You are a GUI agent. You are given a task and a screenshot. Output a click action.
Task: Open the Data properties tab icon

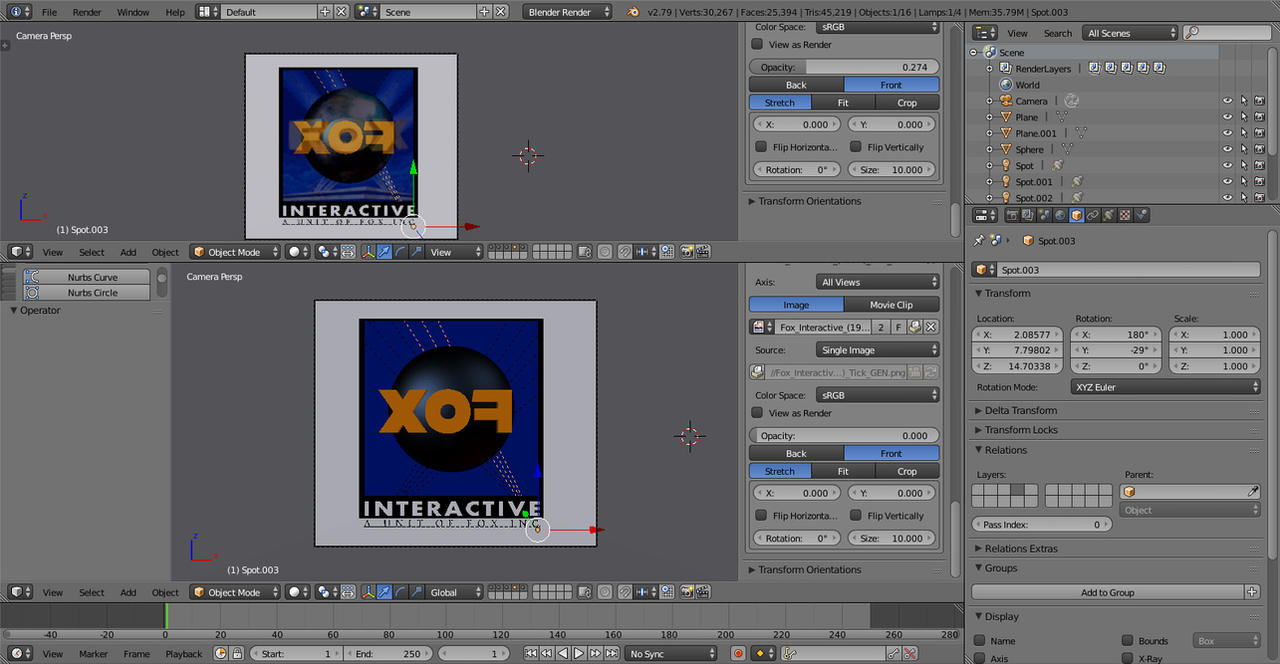(x=1109, y=215)
